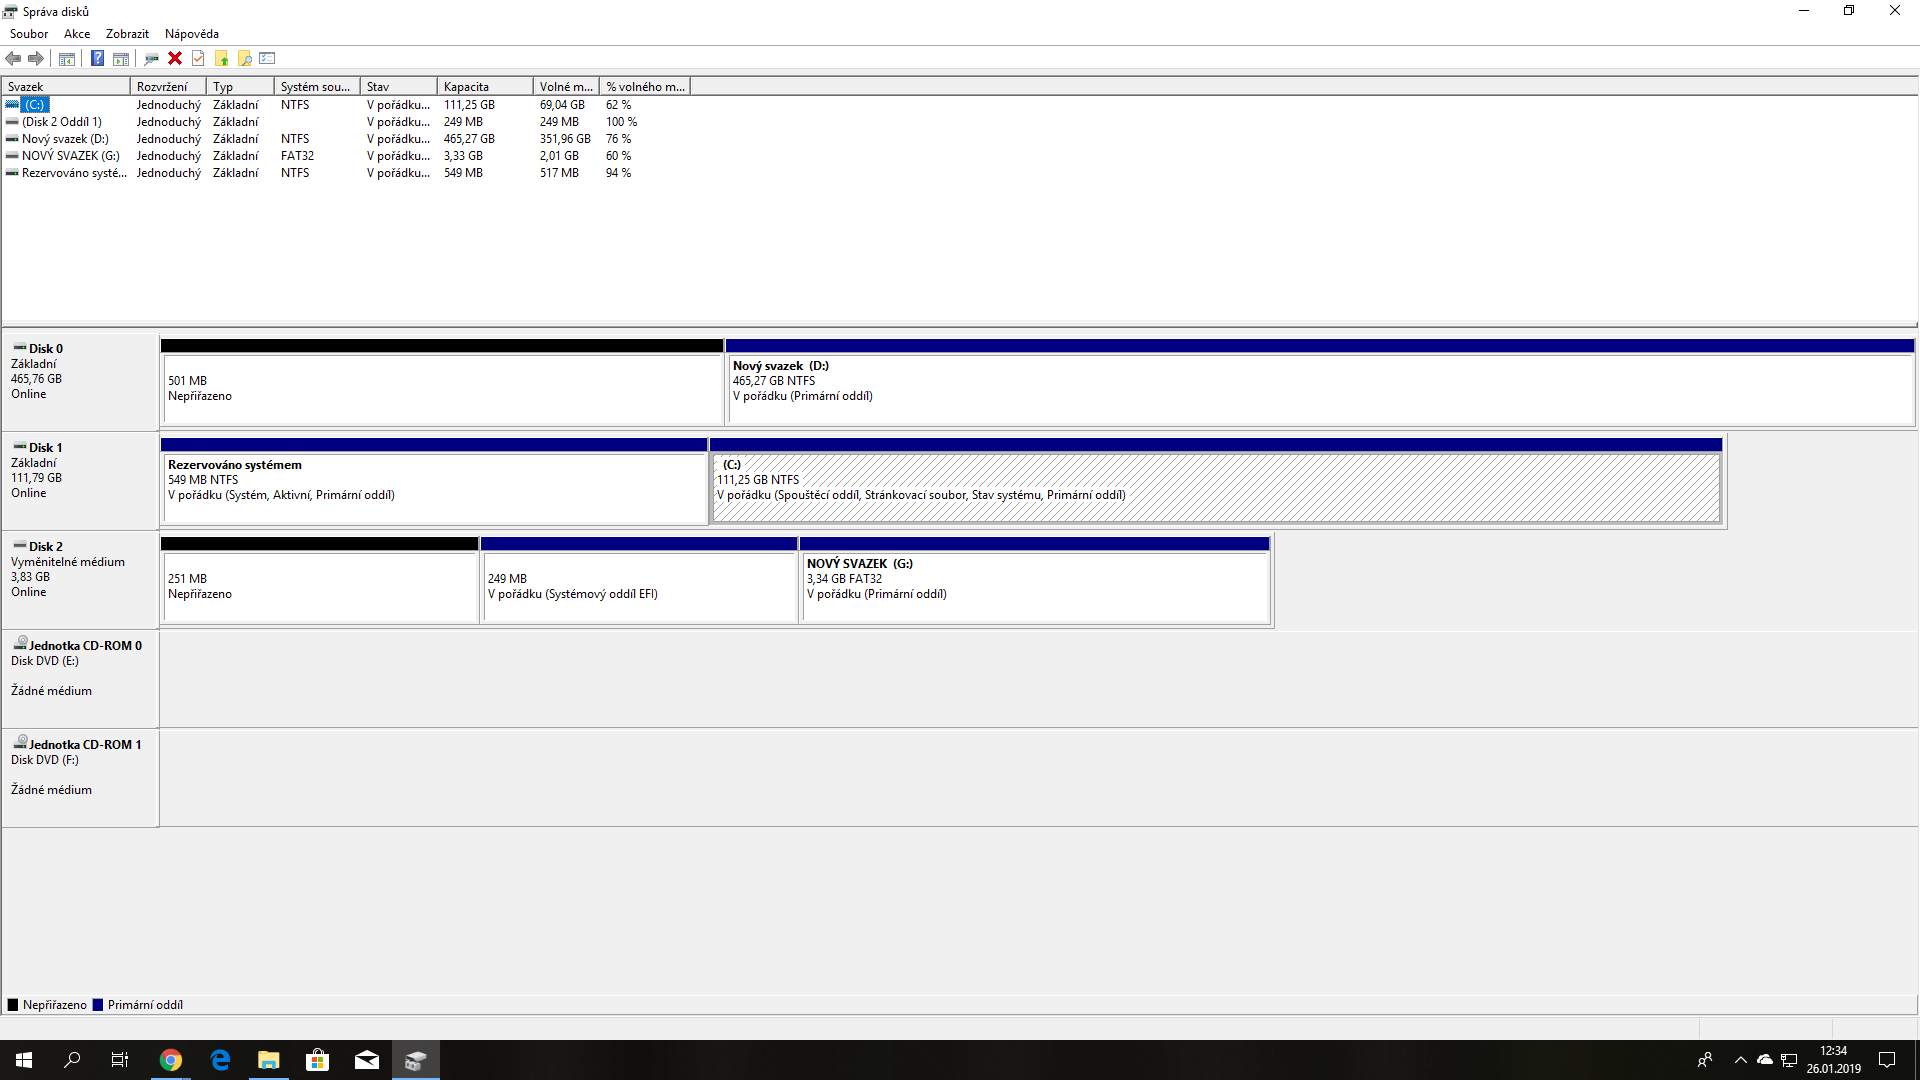The width and height of the screenshot is (1920, 1080).
Task: Open the Zobrazit menu
Action: pyautogui.click(x=127, y=34)
